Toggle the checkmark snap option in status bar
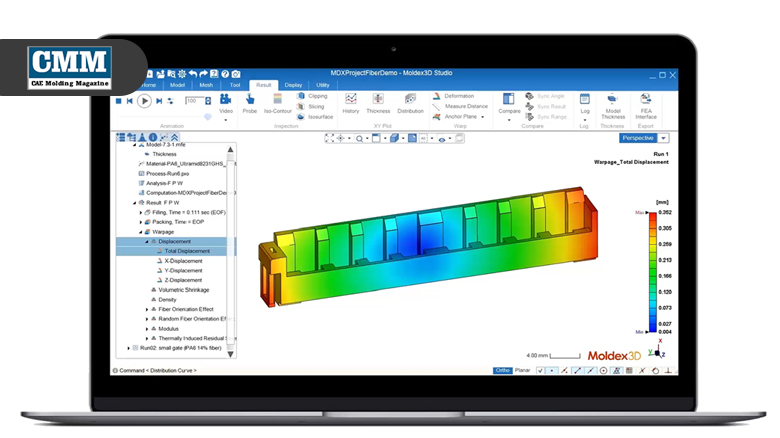The width and height of the screenshot is (780, 438). pyautogui.click(x=540, y=371)
